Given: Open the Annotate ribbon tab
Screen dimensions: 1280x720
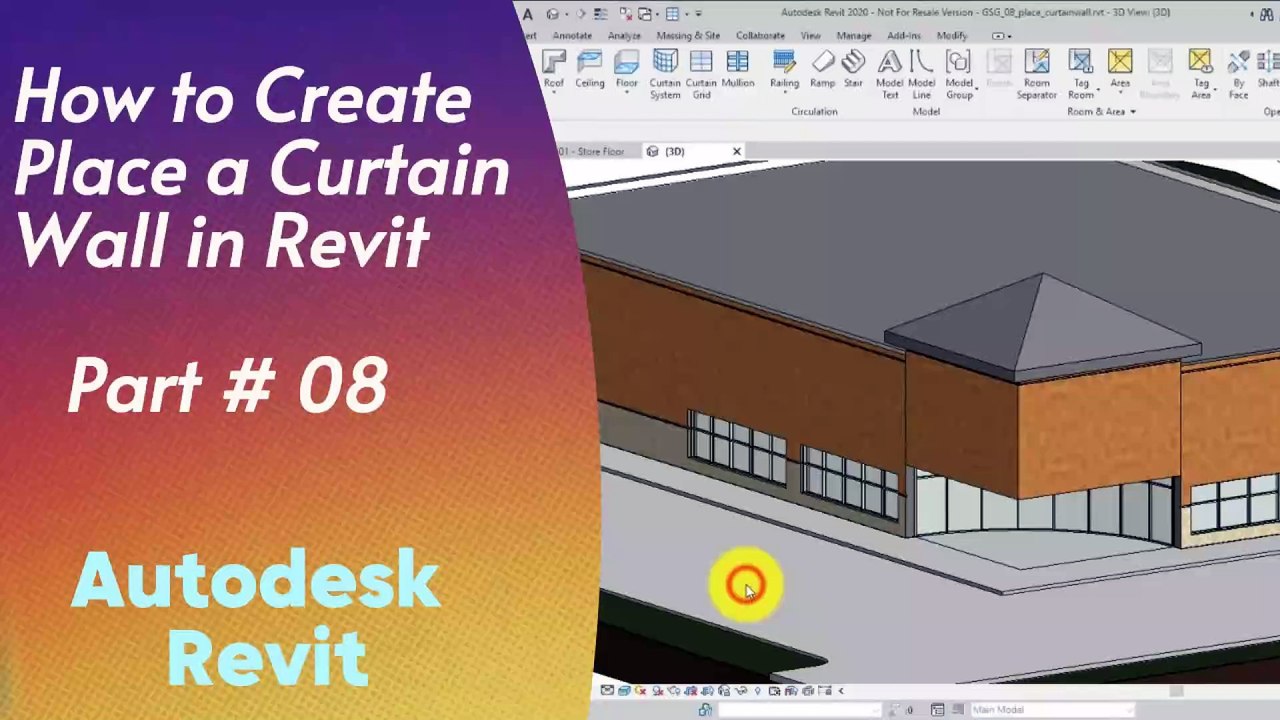Looking at the screenshot, I should tap(572, 36).
